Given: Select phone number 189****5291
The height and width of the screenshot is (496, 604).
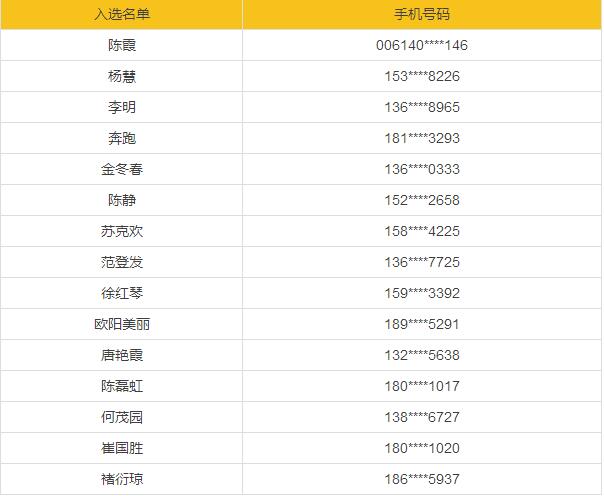Looking at the screenshot, I should (x=421, y=324).
